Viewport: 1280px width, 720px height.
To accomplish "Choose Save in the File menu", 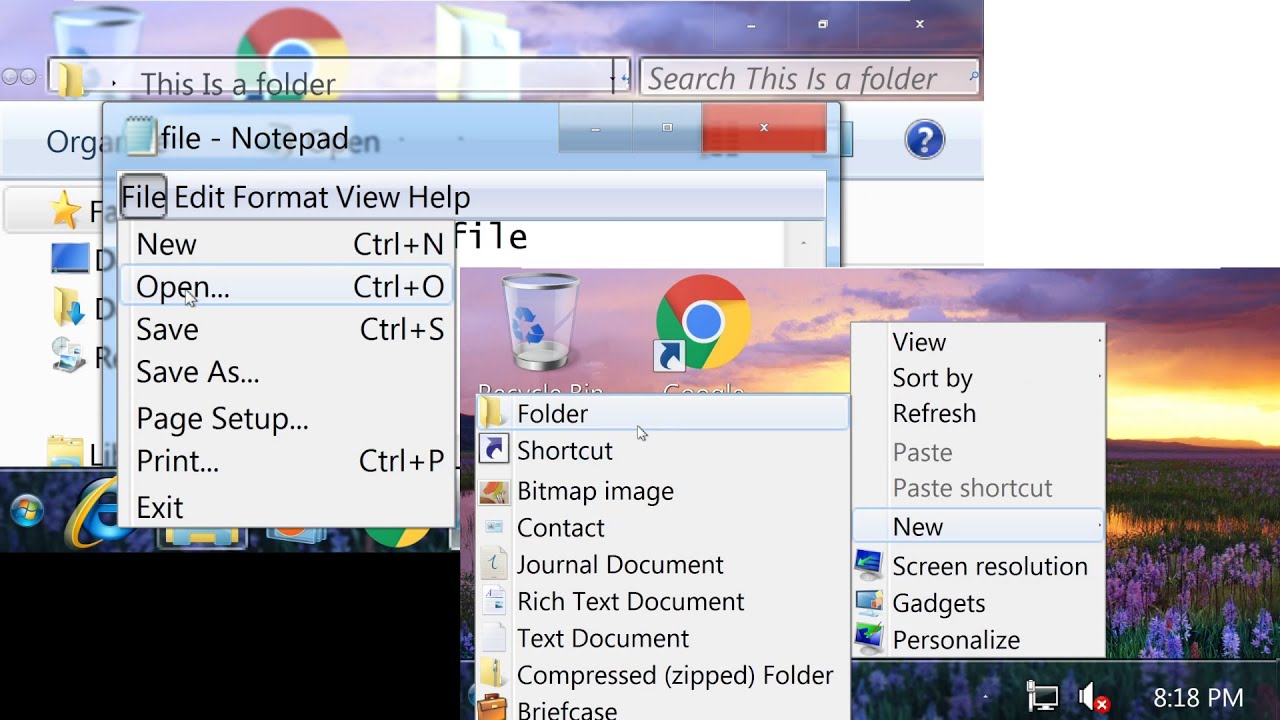I will pos(287,329).
